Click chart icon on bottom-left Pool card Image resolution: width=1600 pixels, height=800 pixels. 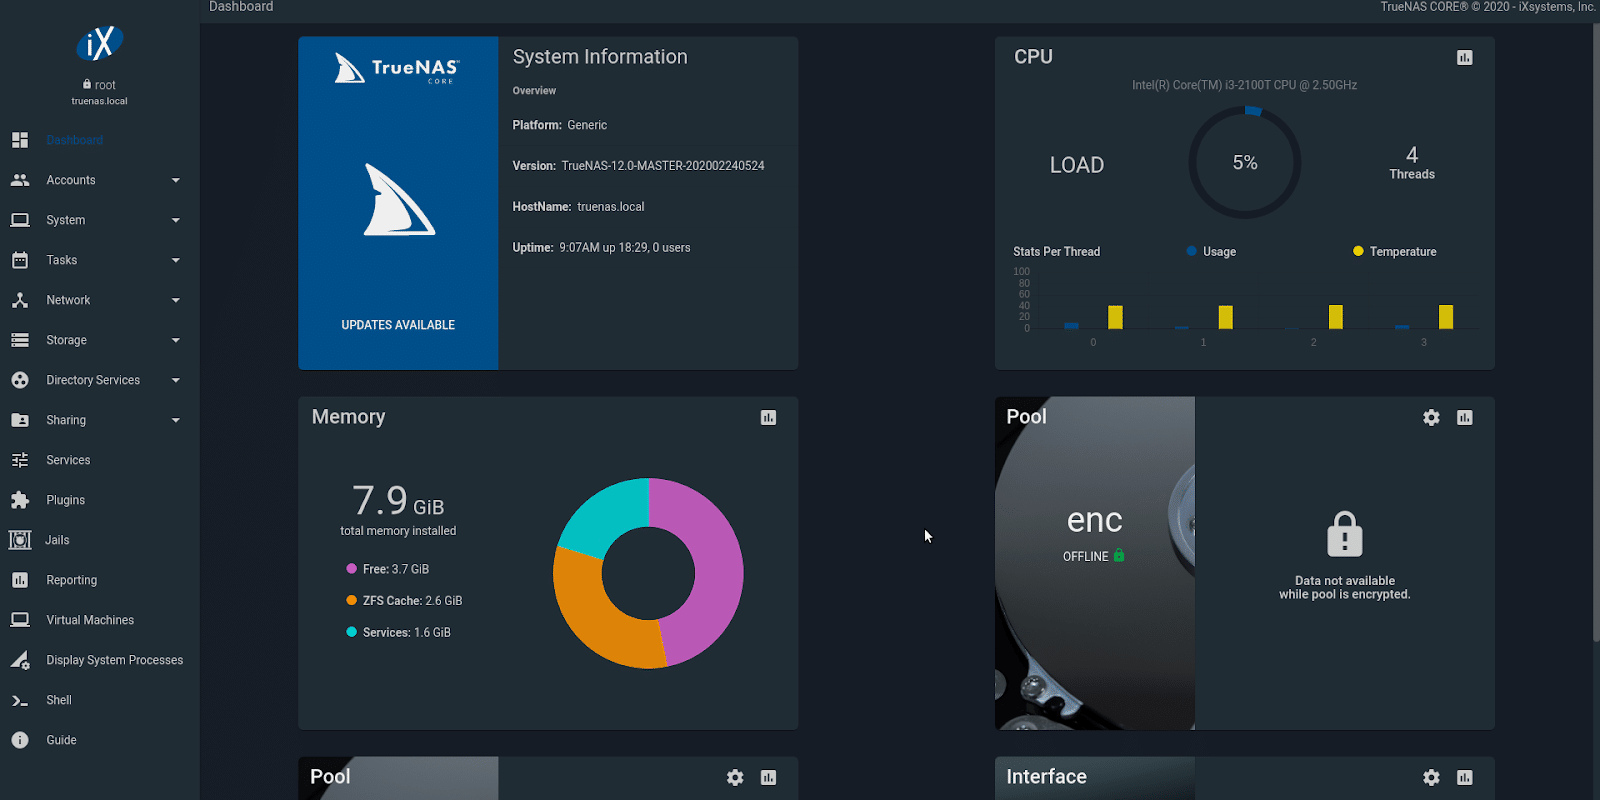768,778
